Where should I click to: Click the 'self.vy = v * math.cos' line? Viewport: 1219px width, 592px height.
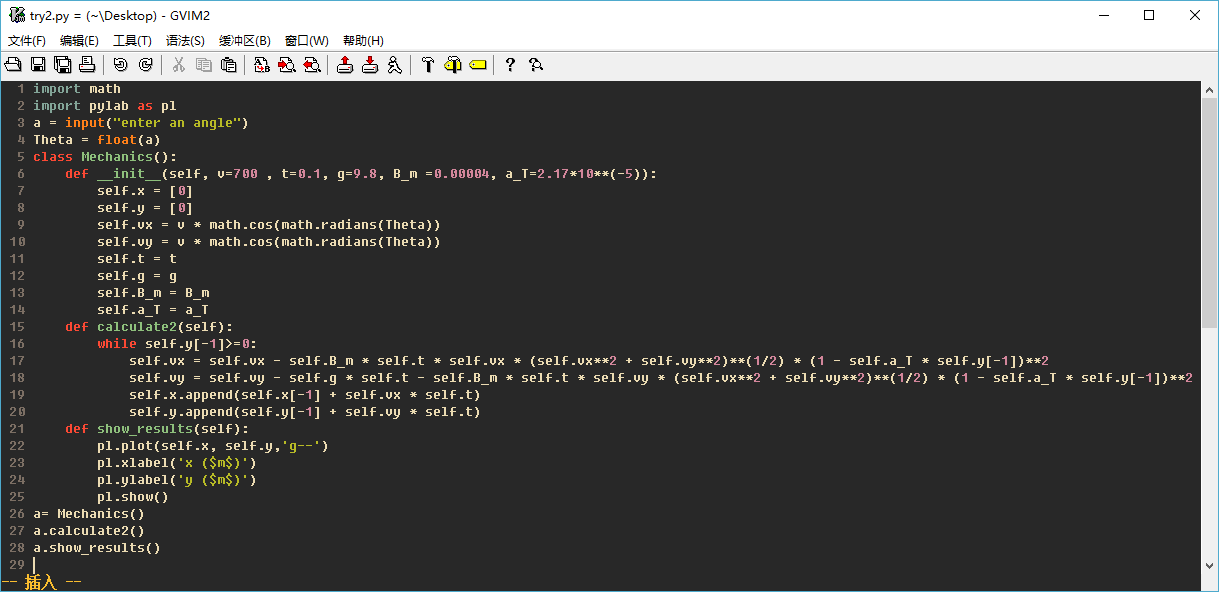(269, 242)
